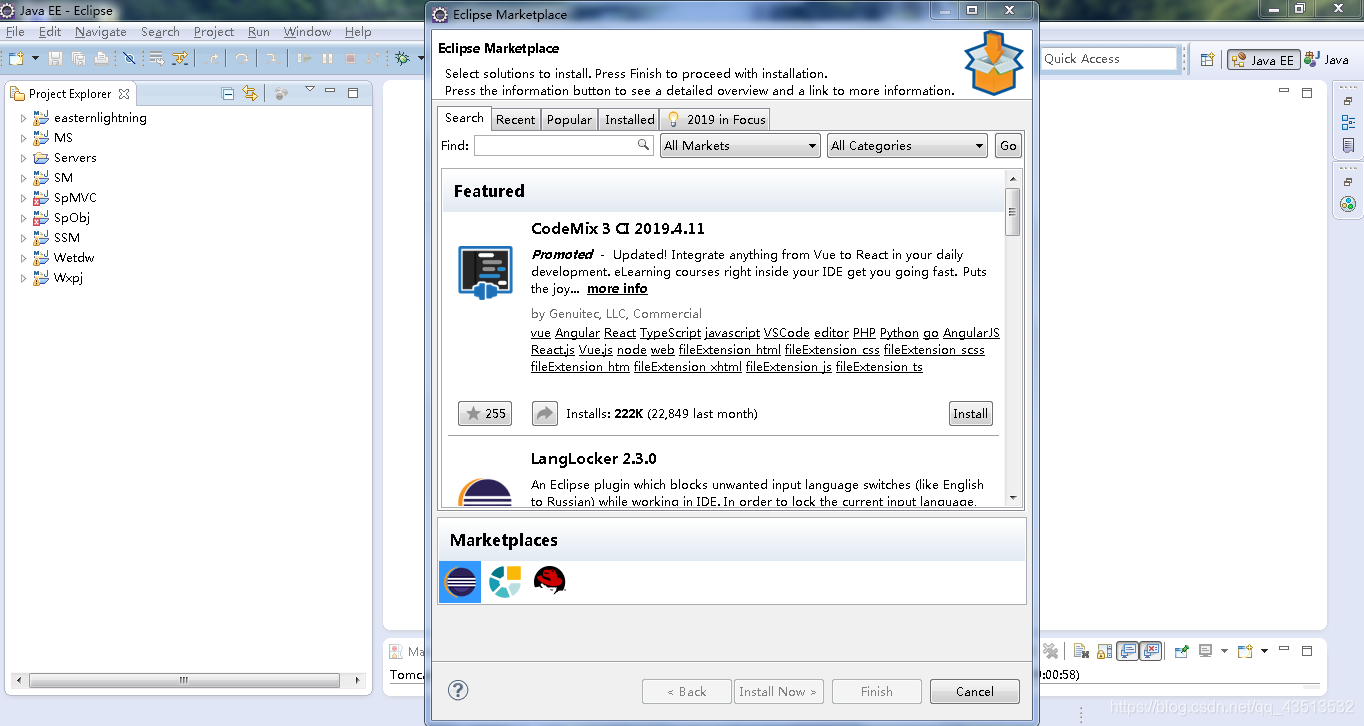1364x726 pixels.
Task: Open the New wizard dropdown arrow
Action: 33,59
